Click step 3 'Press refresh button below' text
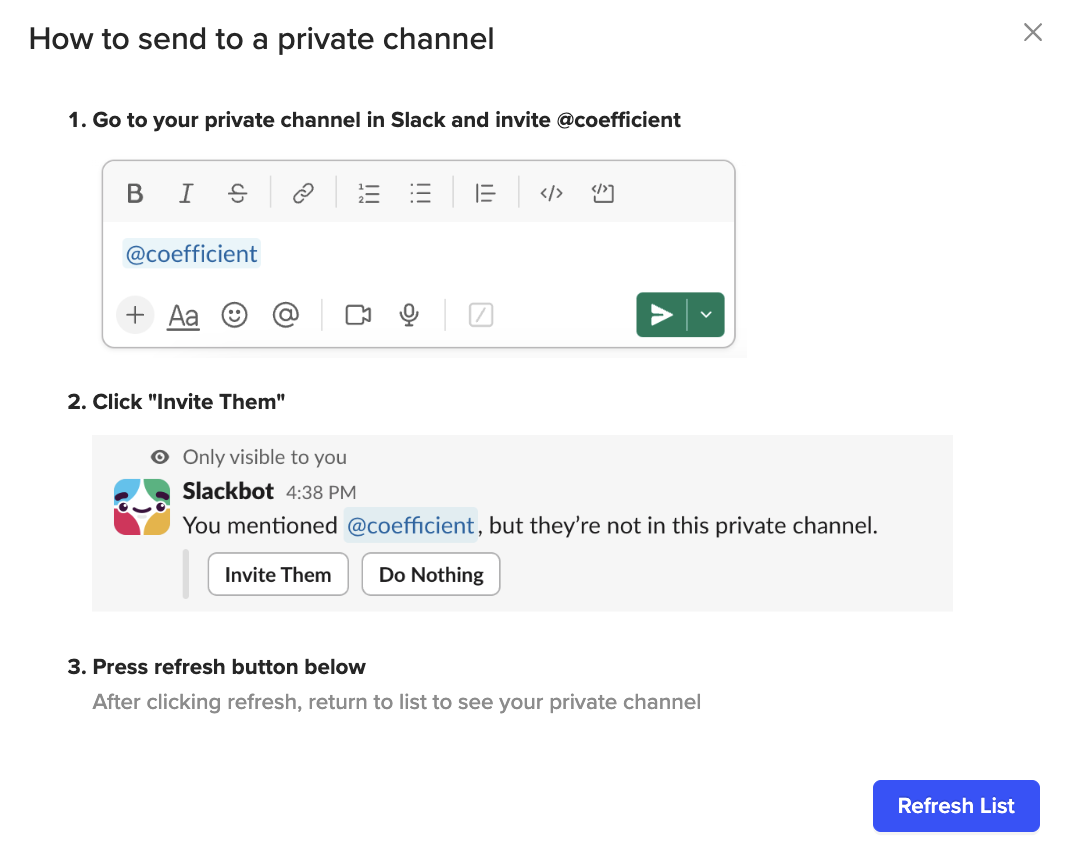Screen dimensions: 1066x862 click(x=216, y=667)
